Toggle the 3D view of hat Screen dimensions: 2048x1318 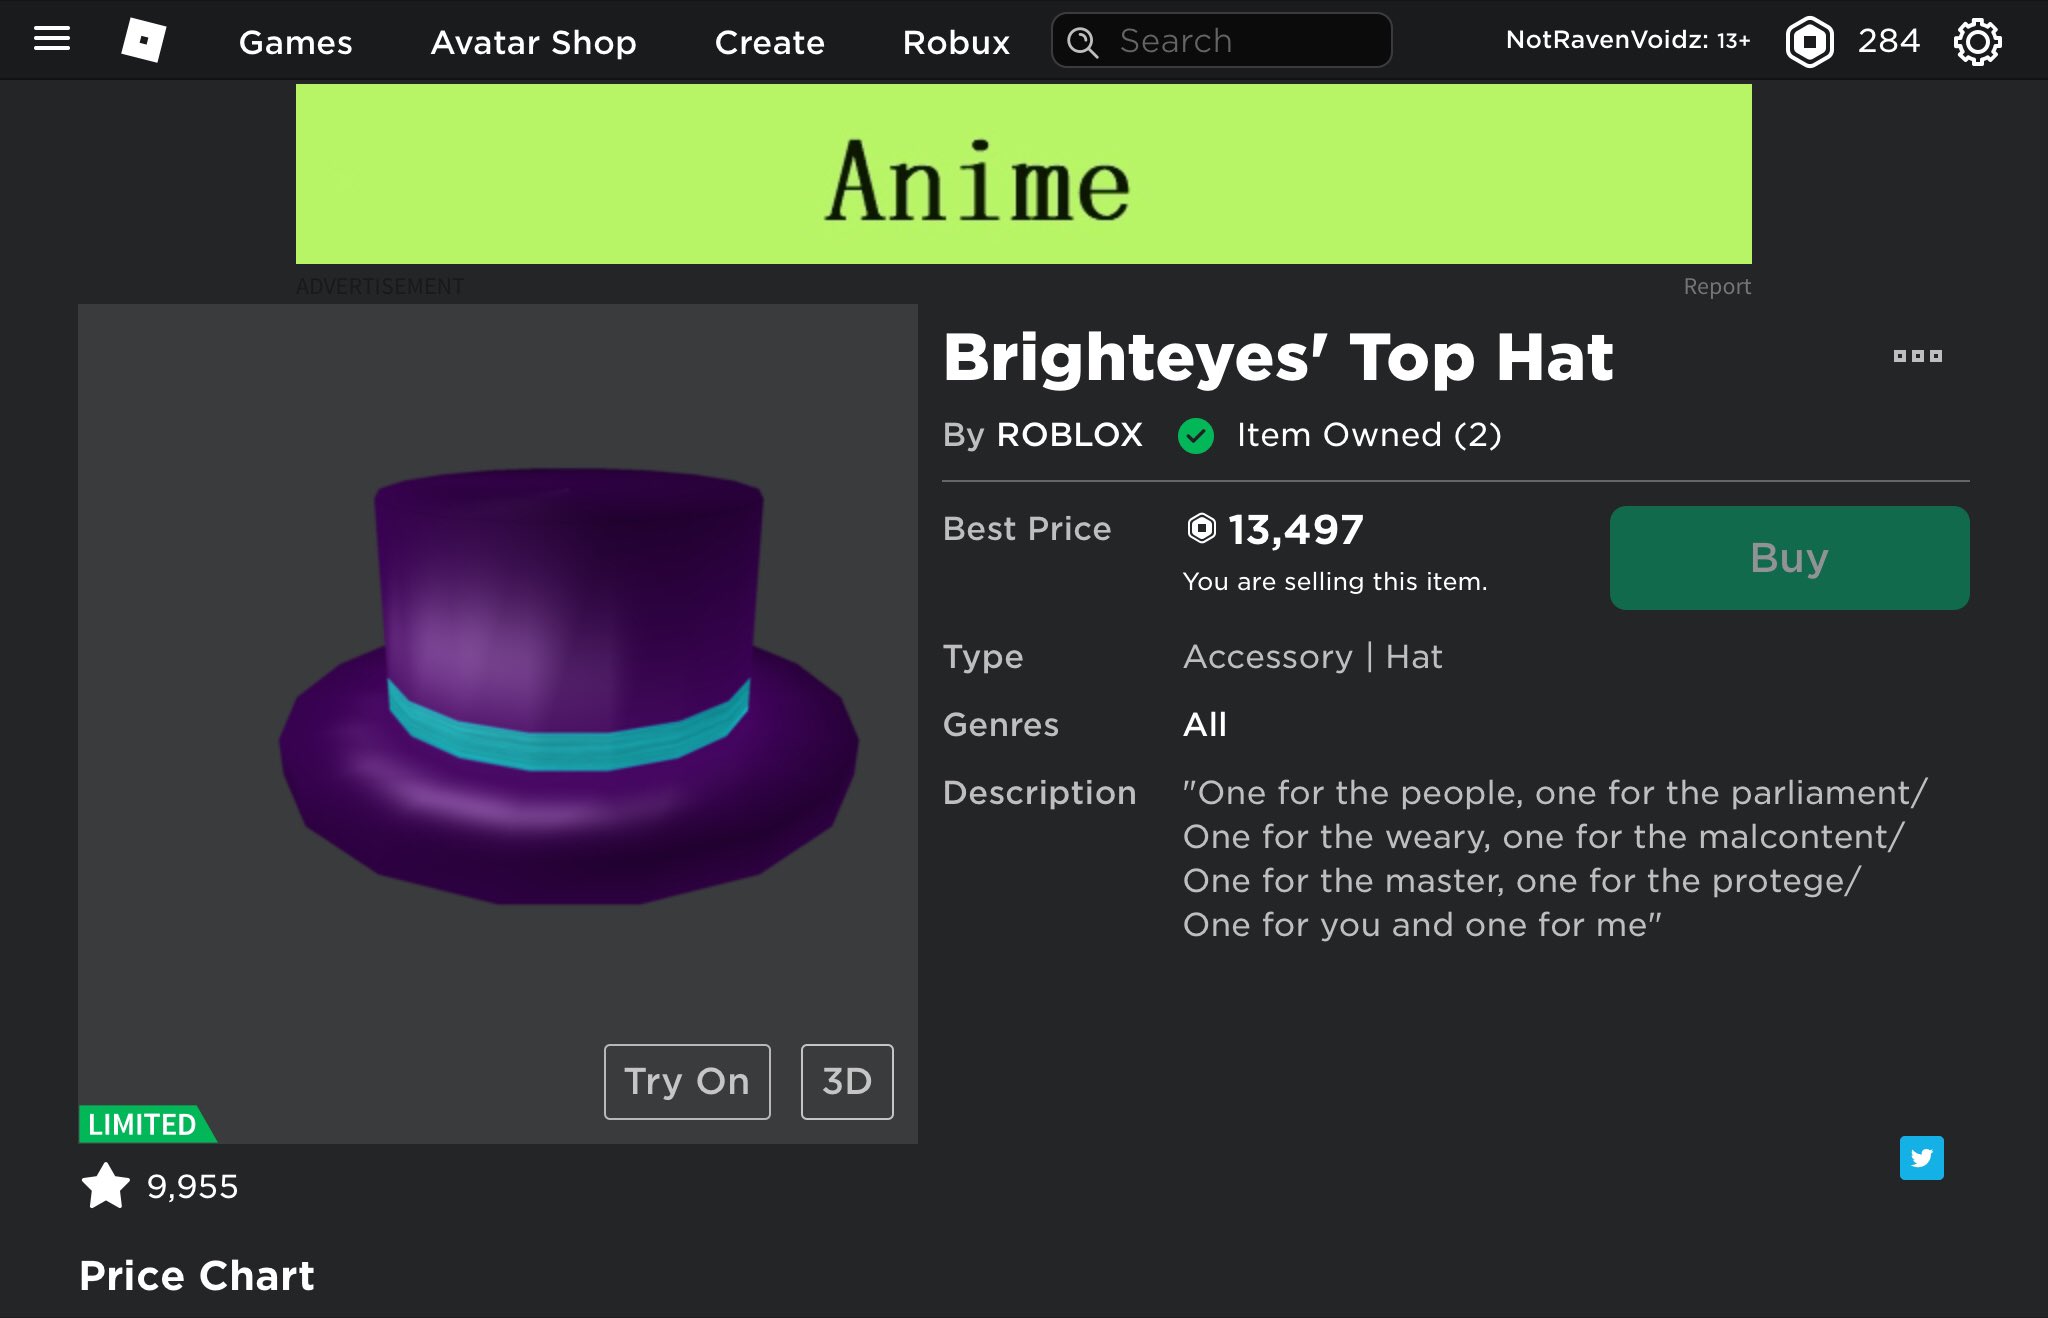(846, 1082)
